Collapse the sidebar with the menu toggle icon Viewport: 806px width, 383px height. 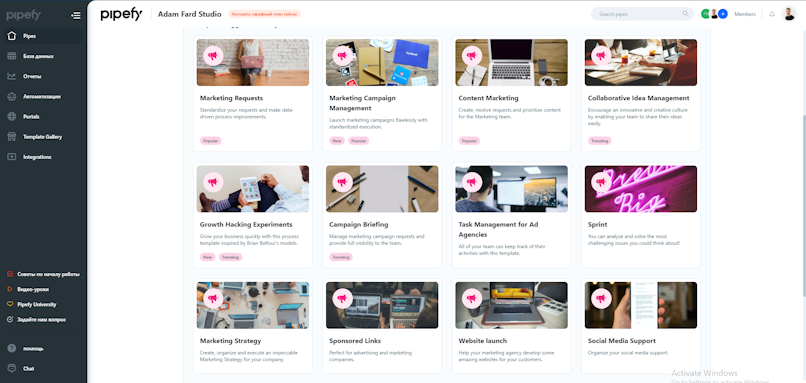[76, 15]
